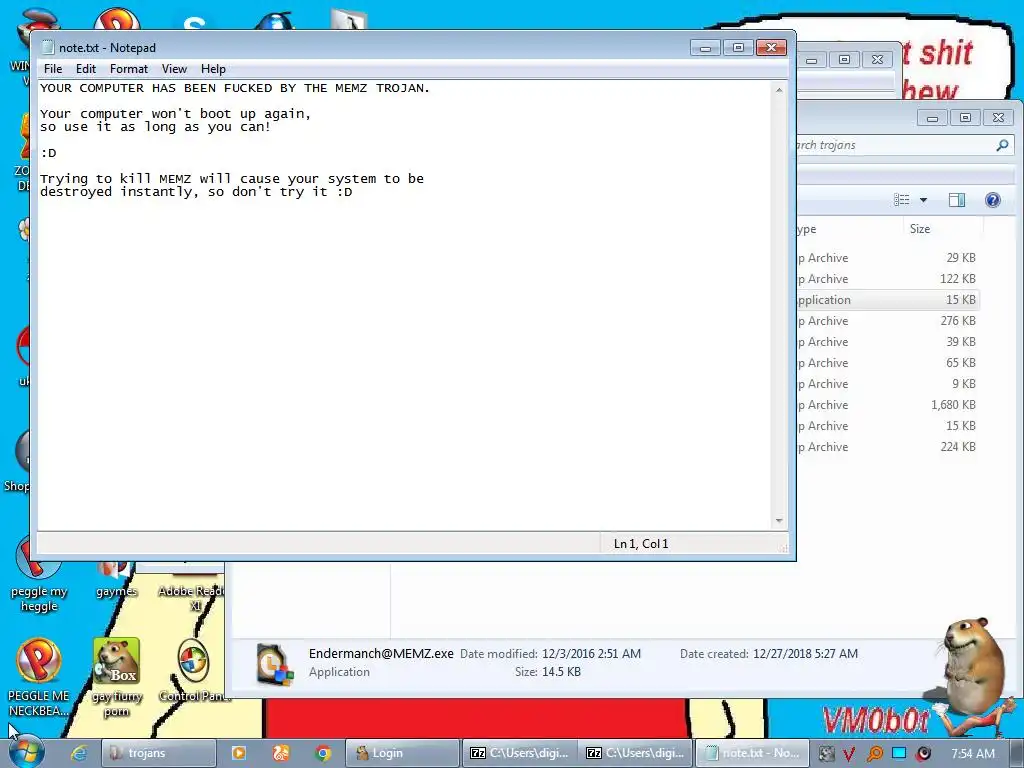Screen dimensions: 1024x768
Task: Expand the view options dropdown arrow in Explorer
Action: (x=923, y=200)
